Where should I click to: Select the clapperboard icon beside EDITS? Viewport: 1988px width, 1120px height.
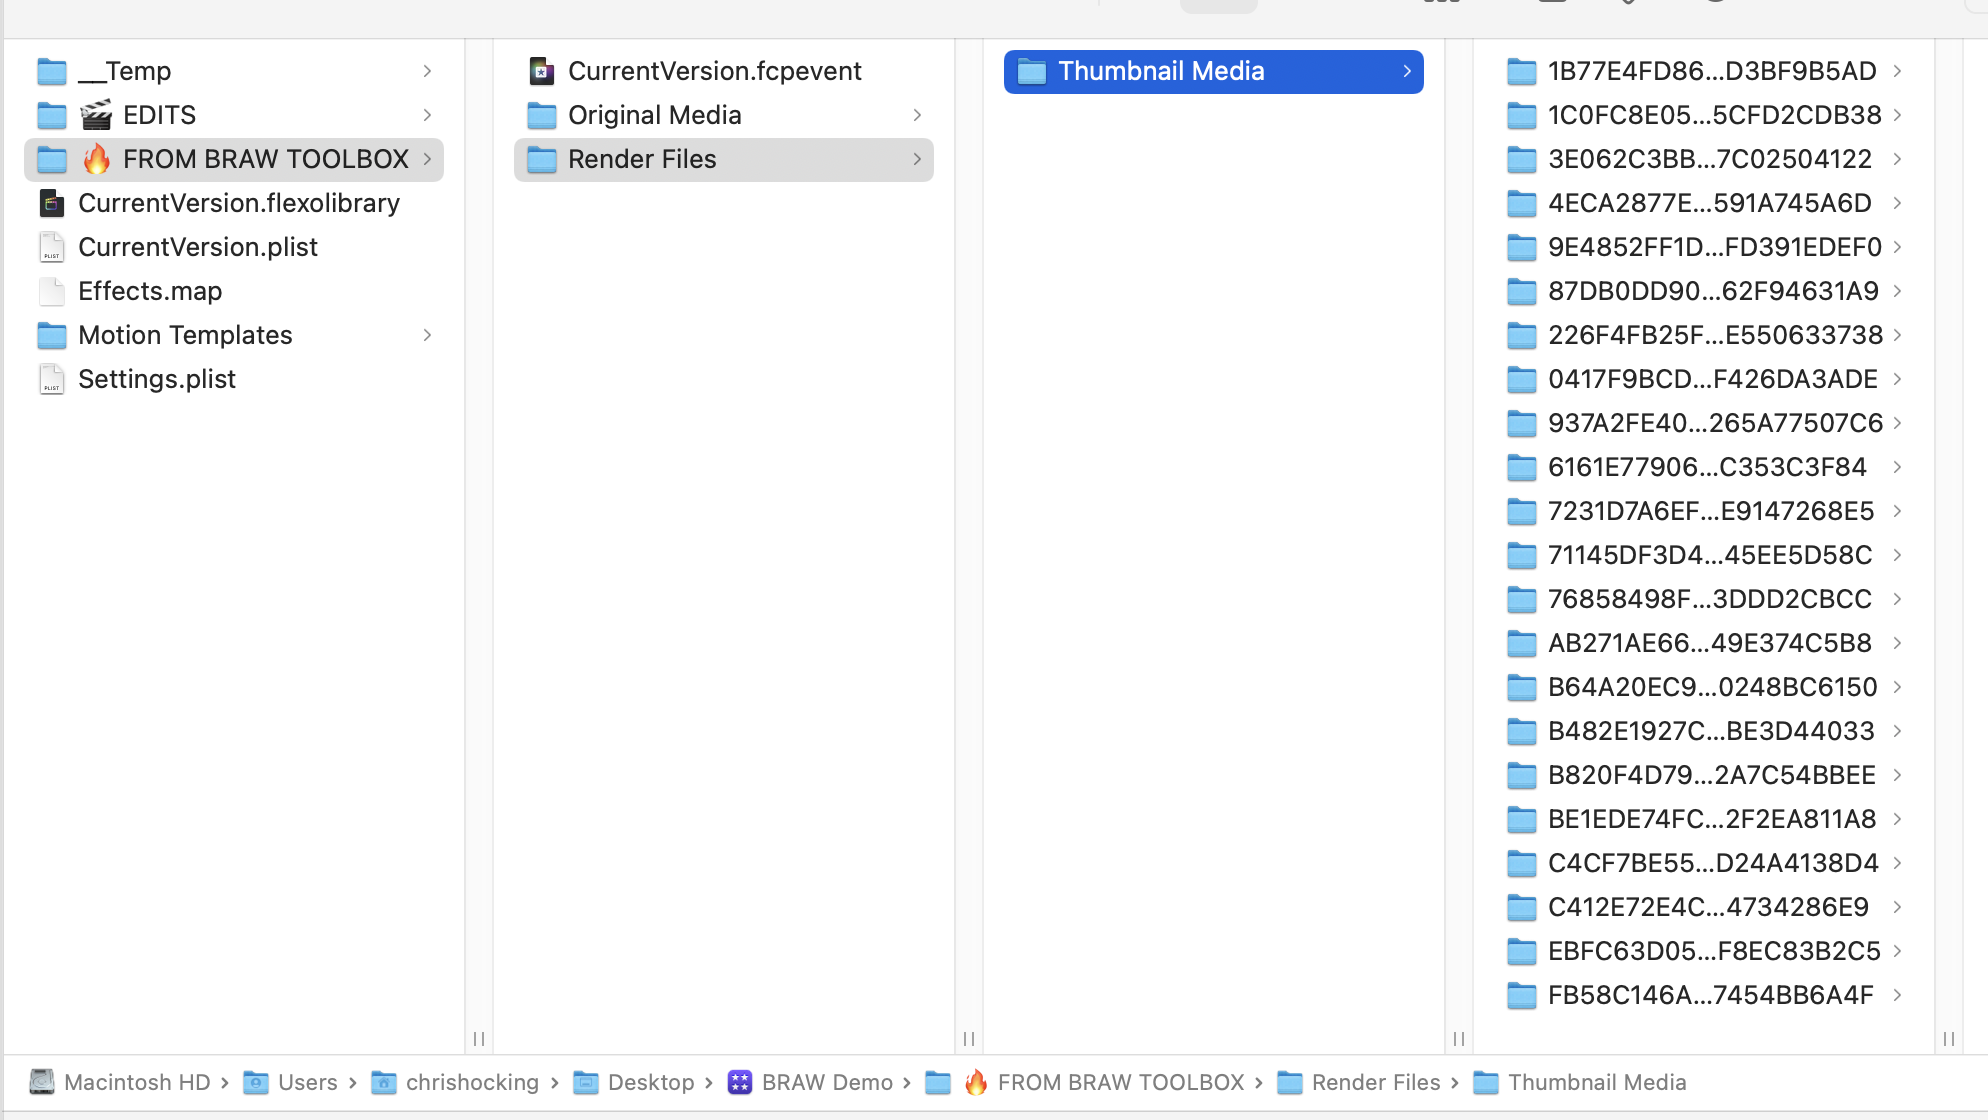(96, 115)
